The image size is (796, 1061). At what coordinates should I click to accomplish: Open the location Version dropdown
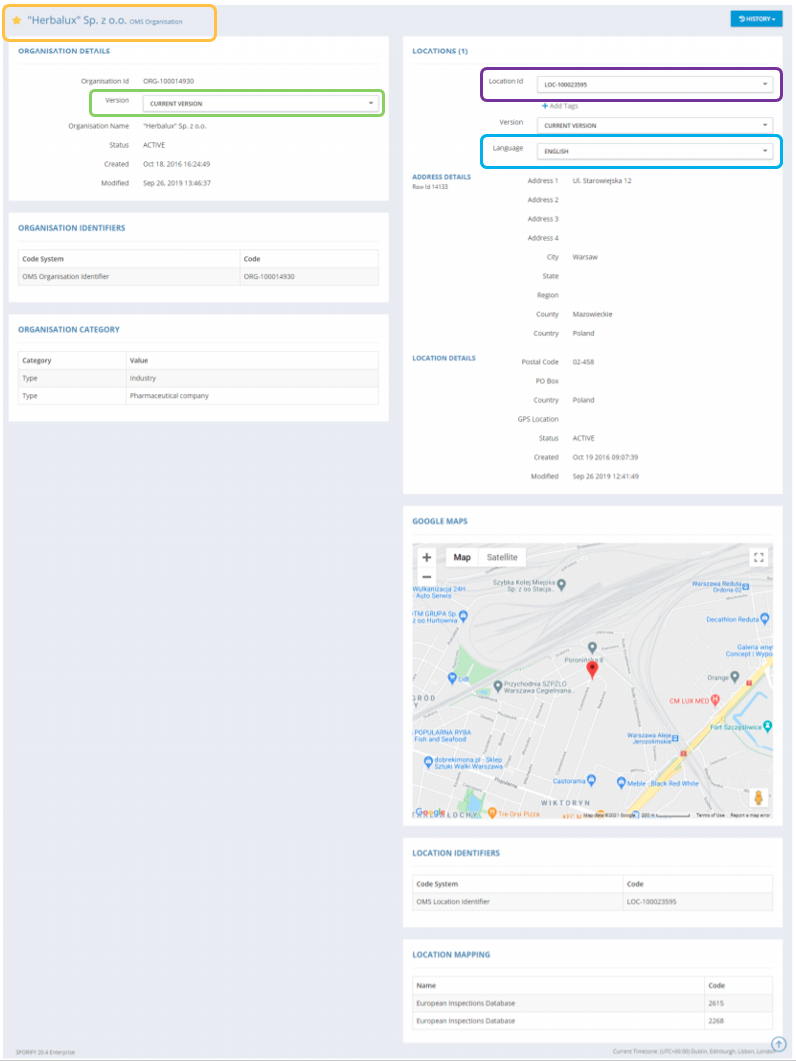point(654,125)
